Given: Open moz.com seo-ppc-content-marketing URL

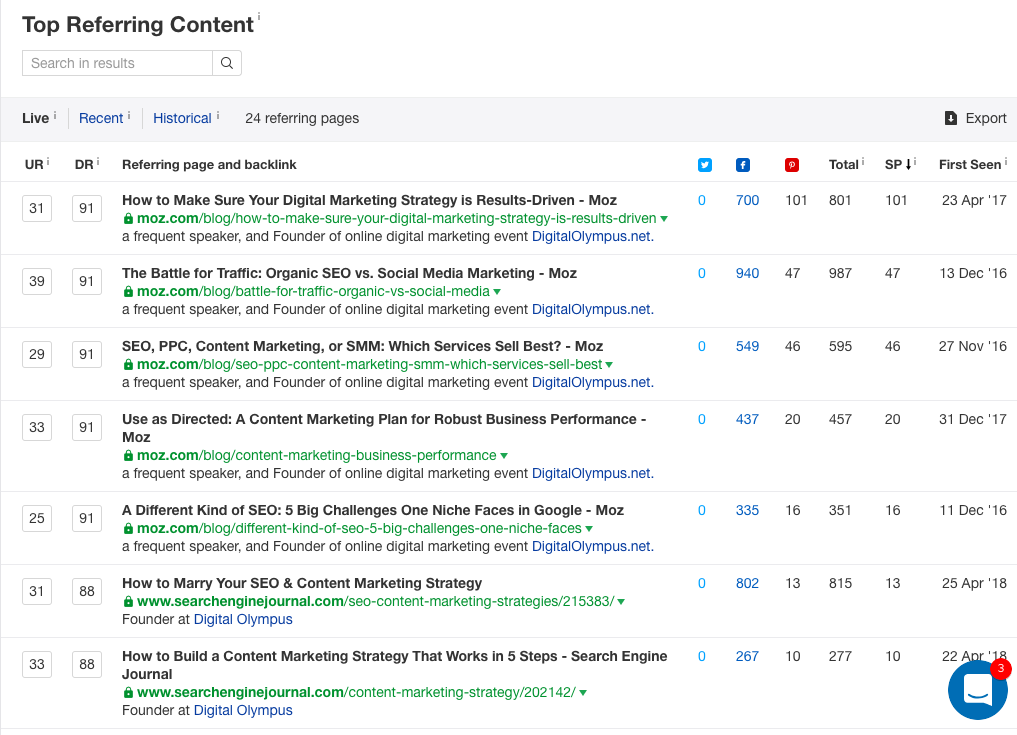Looking at the screenshot, I should click(x=370, y=365).
